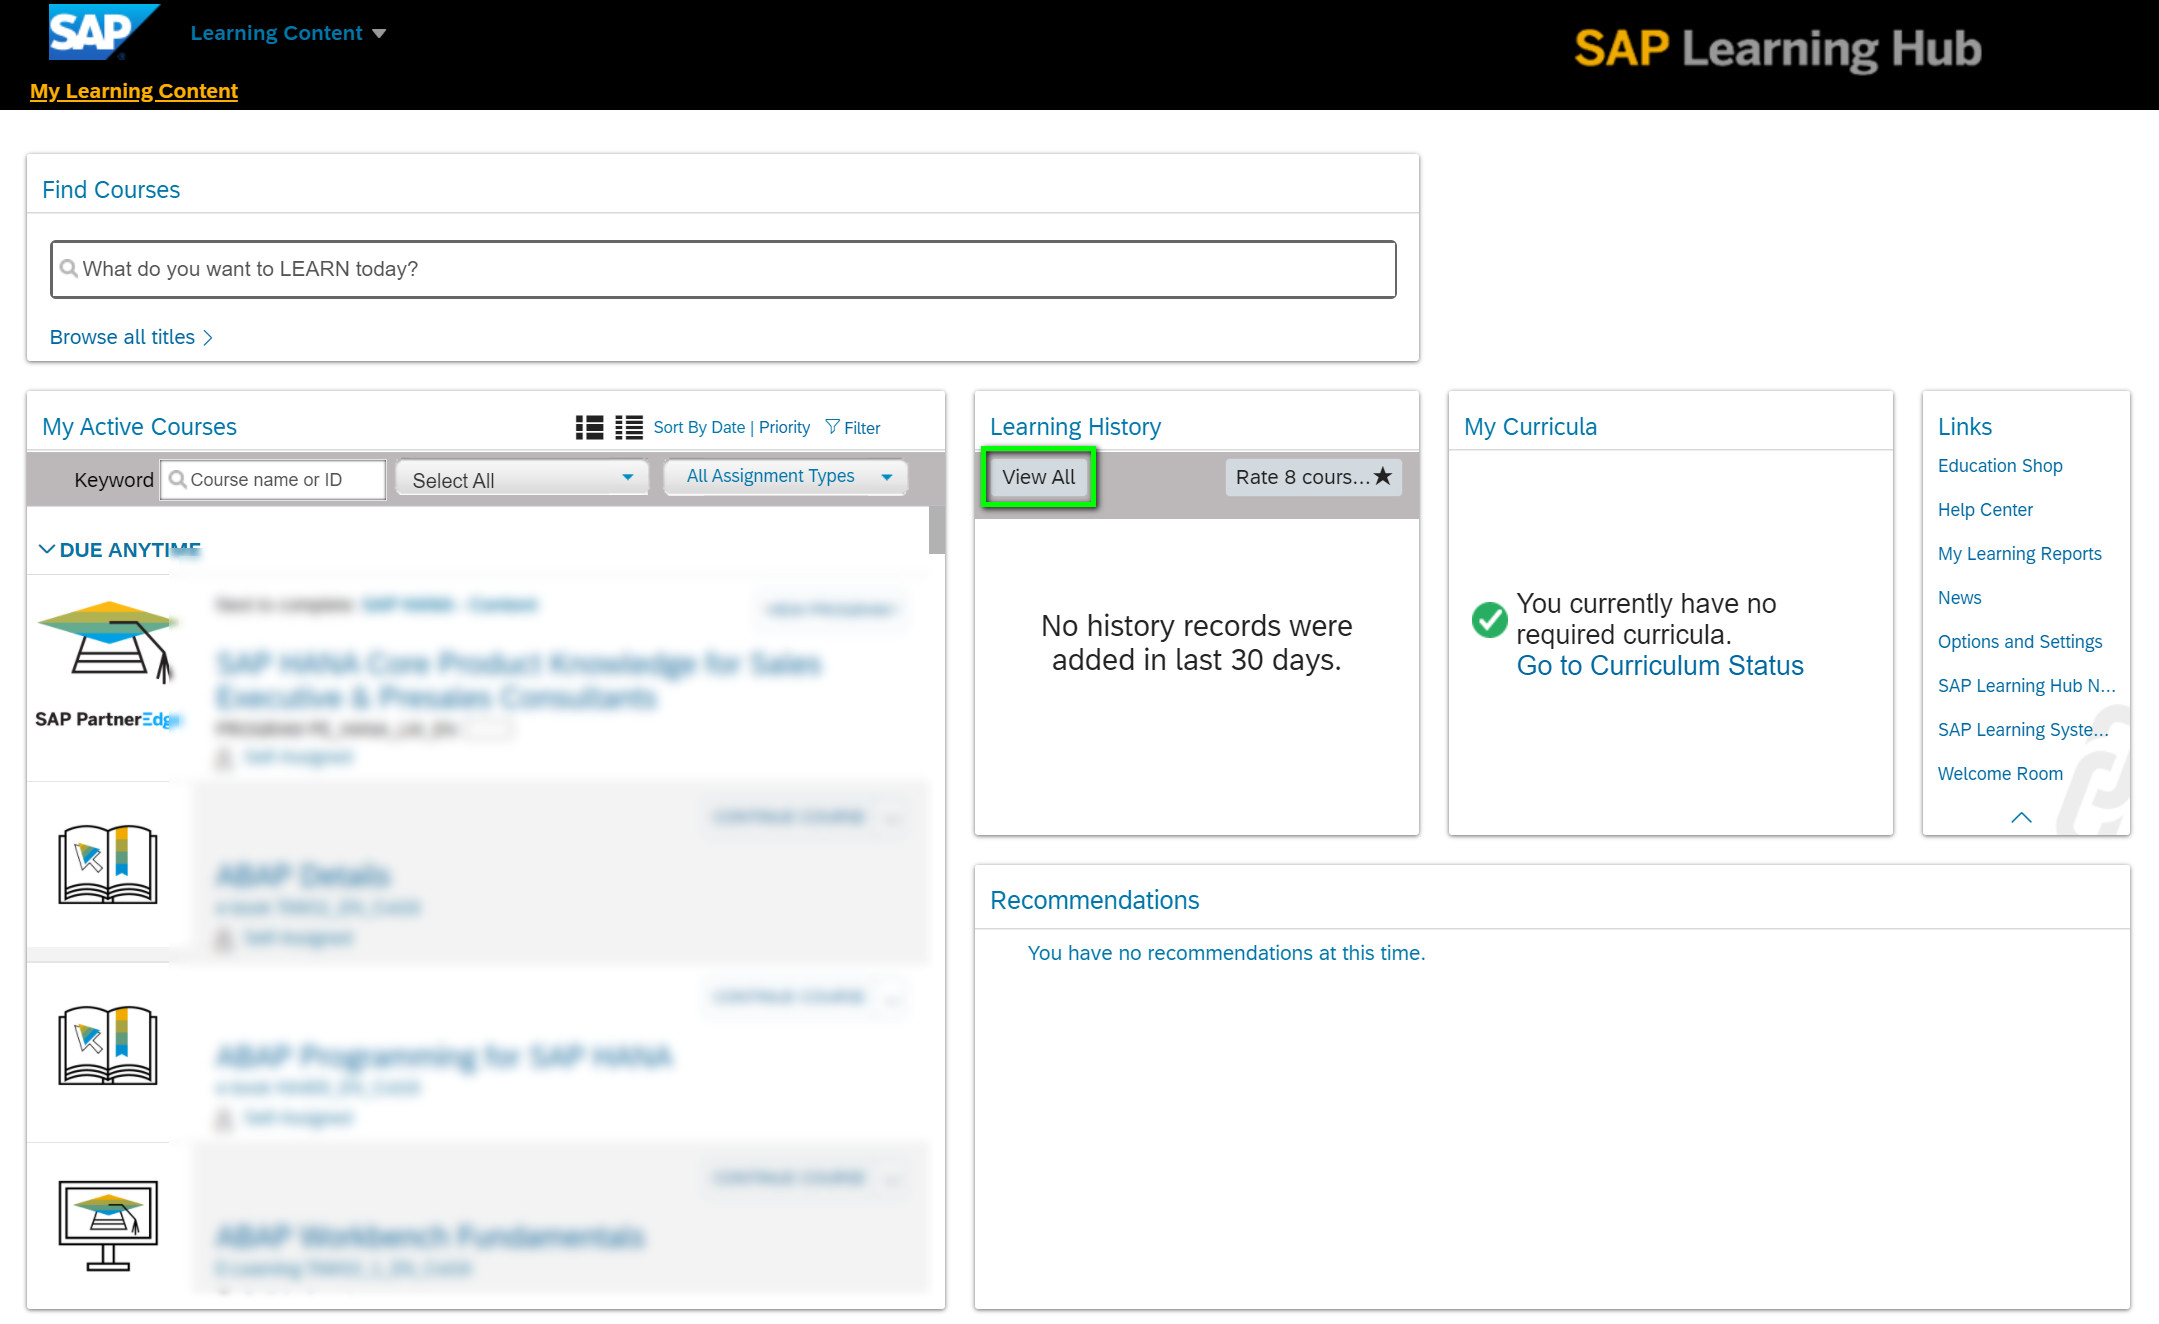Open Go to Curriculum Status link
Viewport: 2159px width, 1324px height.
click(1660, 666)
